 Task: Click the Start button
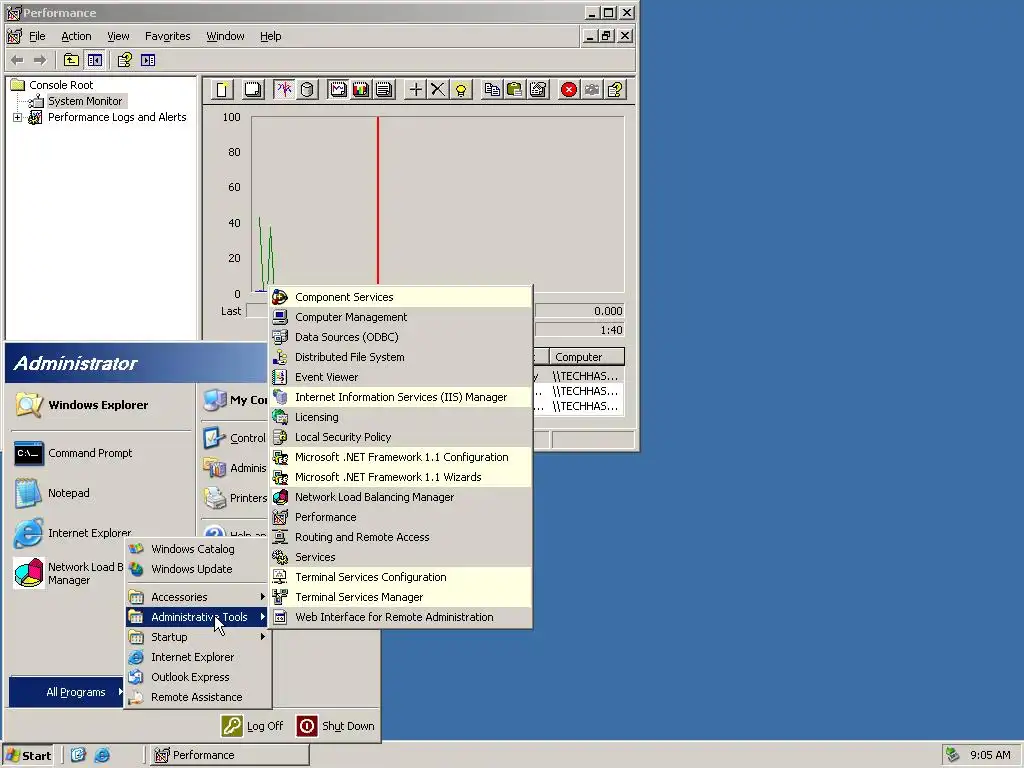point(28,756)
